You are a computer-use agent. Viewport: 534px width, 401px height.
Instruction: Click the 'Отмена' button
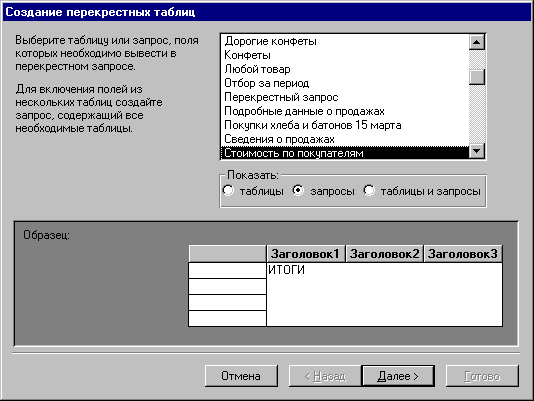[x=241, y=376]
